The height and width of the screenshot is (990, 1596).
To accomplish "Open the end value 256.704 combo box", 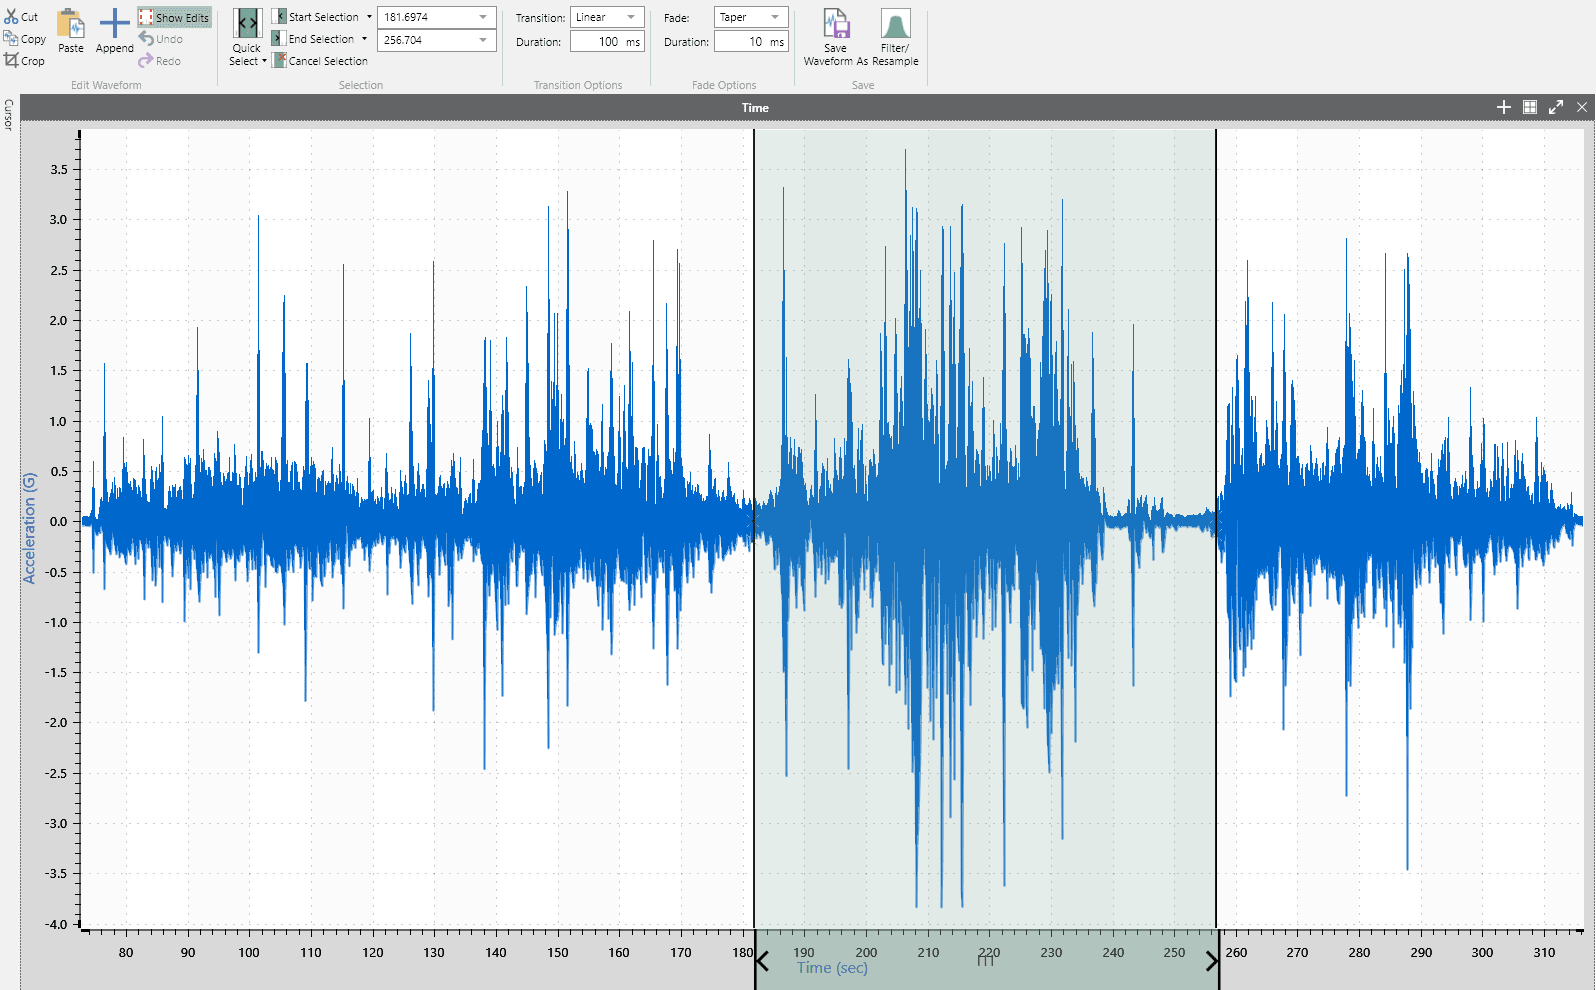I will point(436,40).
